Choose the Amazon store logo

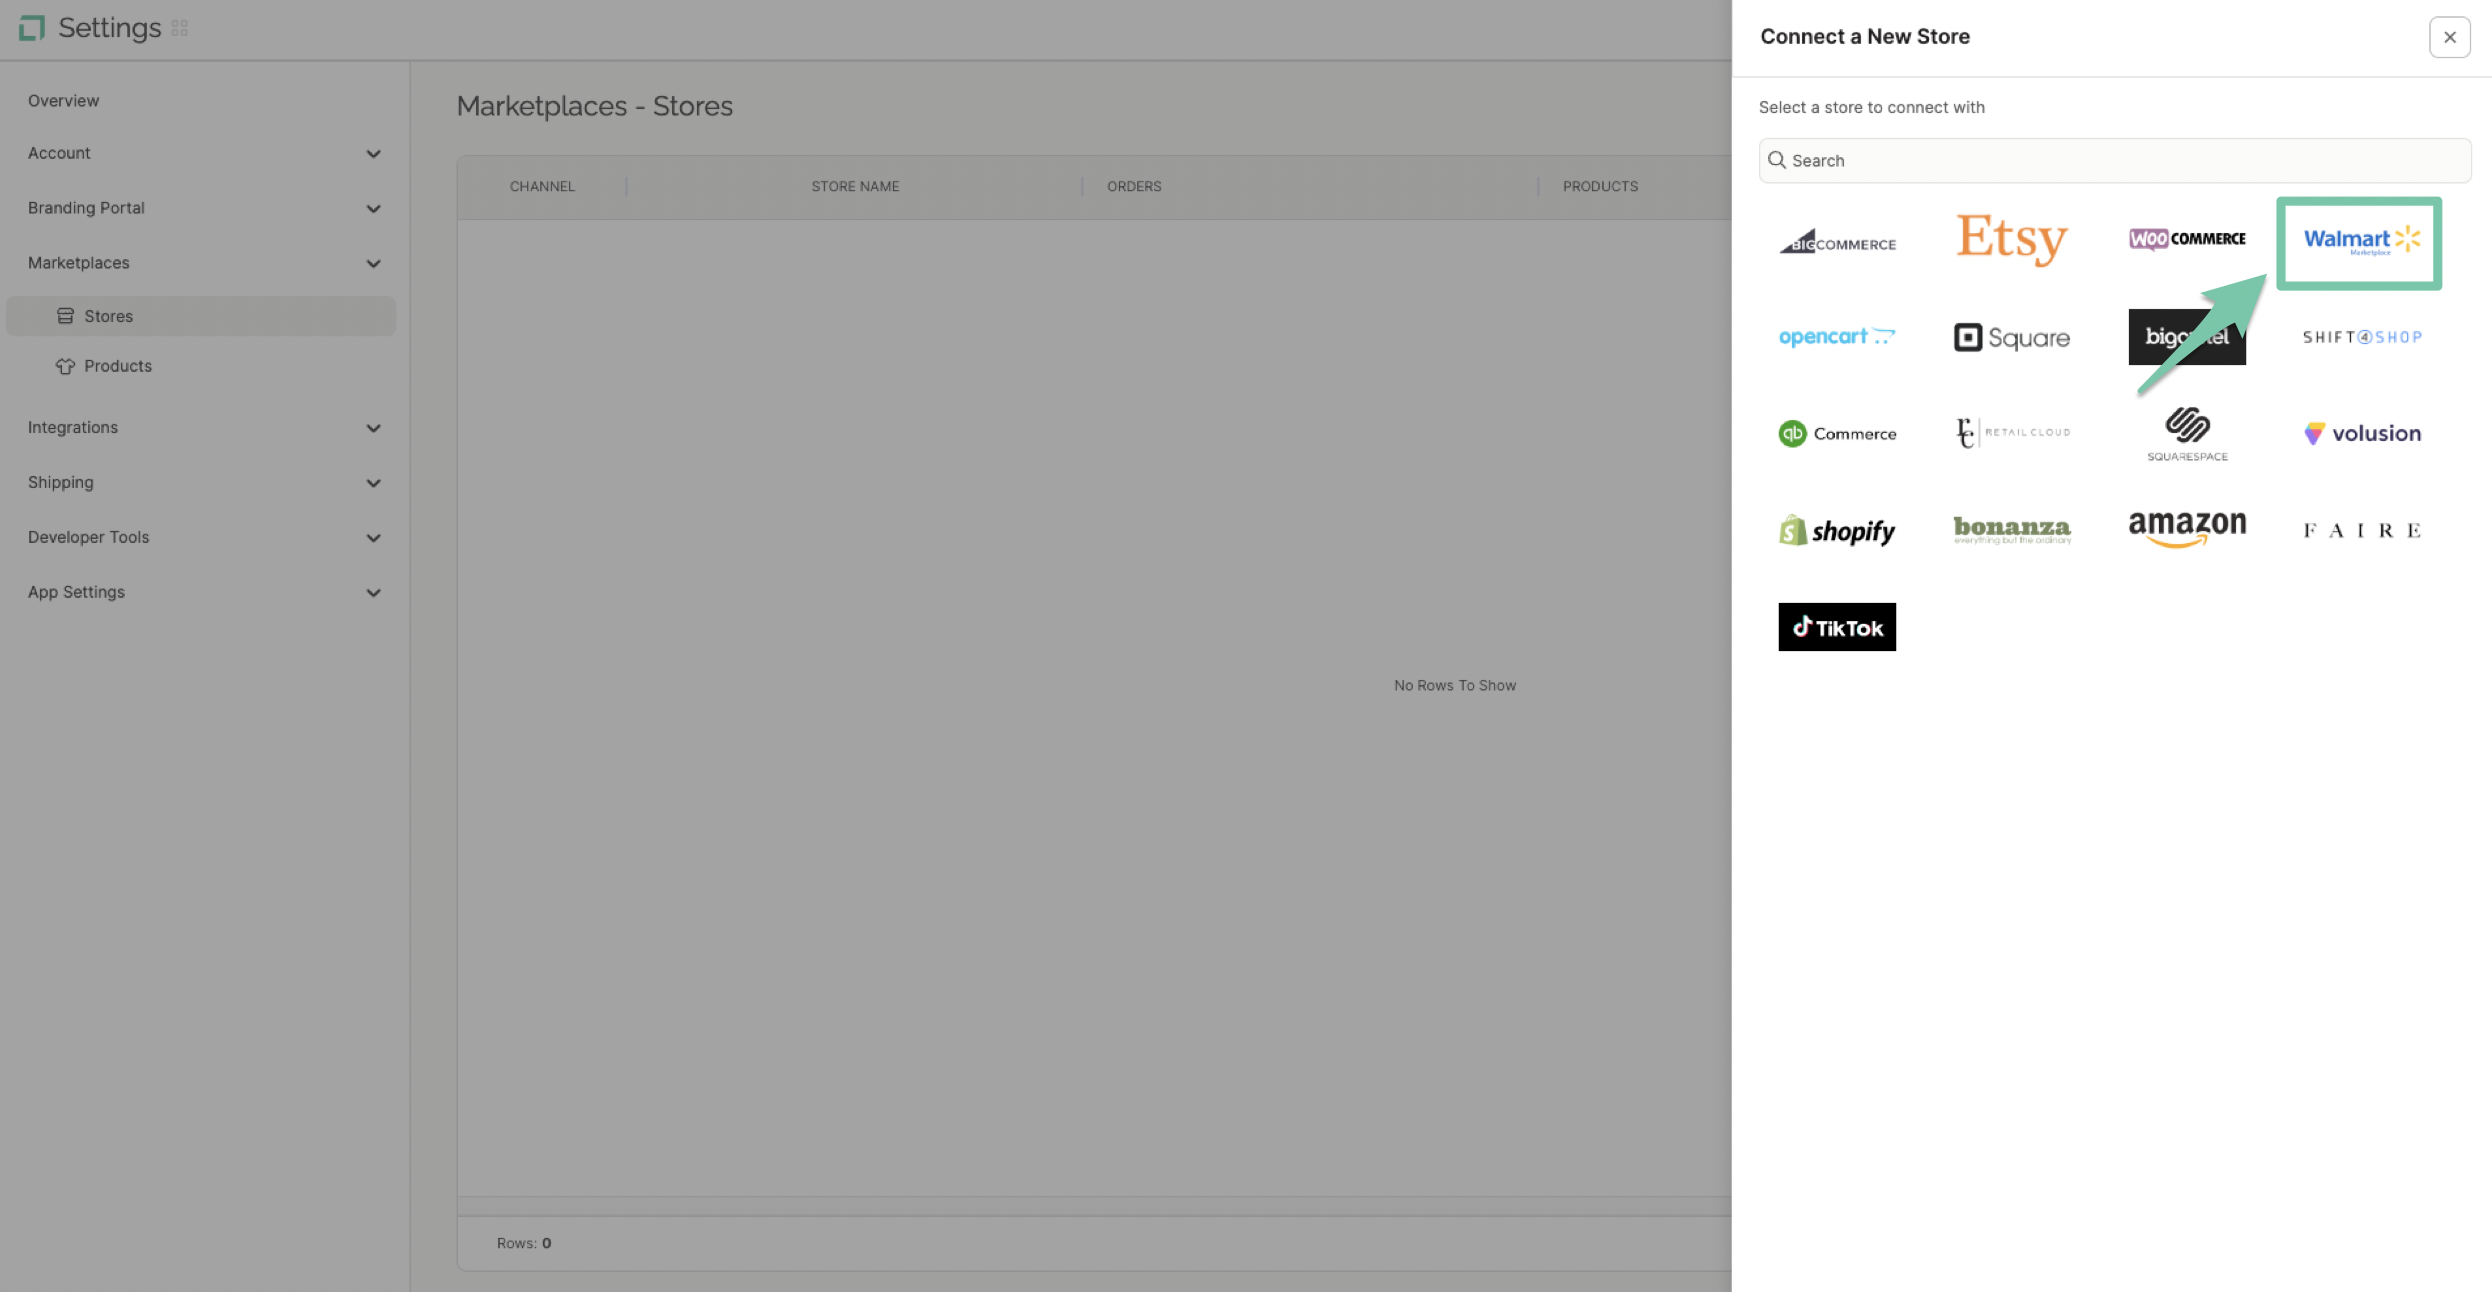[x=2187, y=528]
